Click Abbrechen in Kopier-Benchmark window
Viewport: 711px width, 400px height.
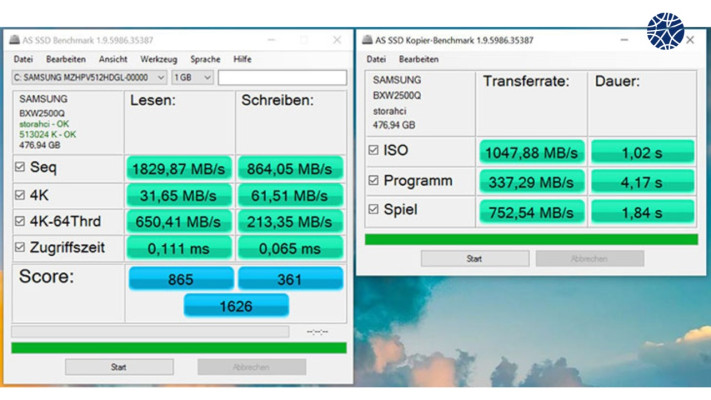tap(589, 259)
